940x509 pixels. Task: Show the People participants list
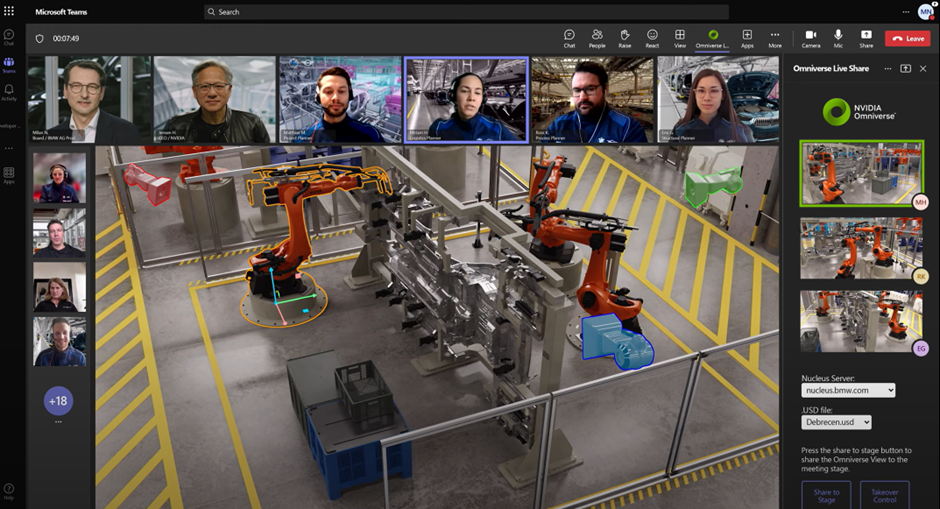596,38
